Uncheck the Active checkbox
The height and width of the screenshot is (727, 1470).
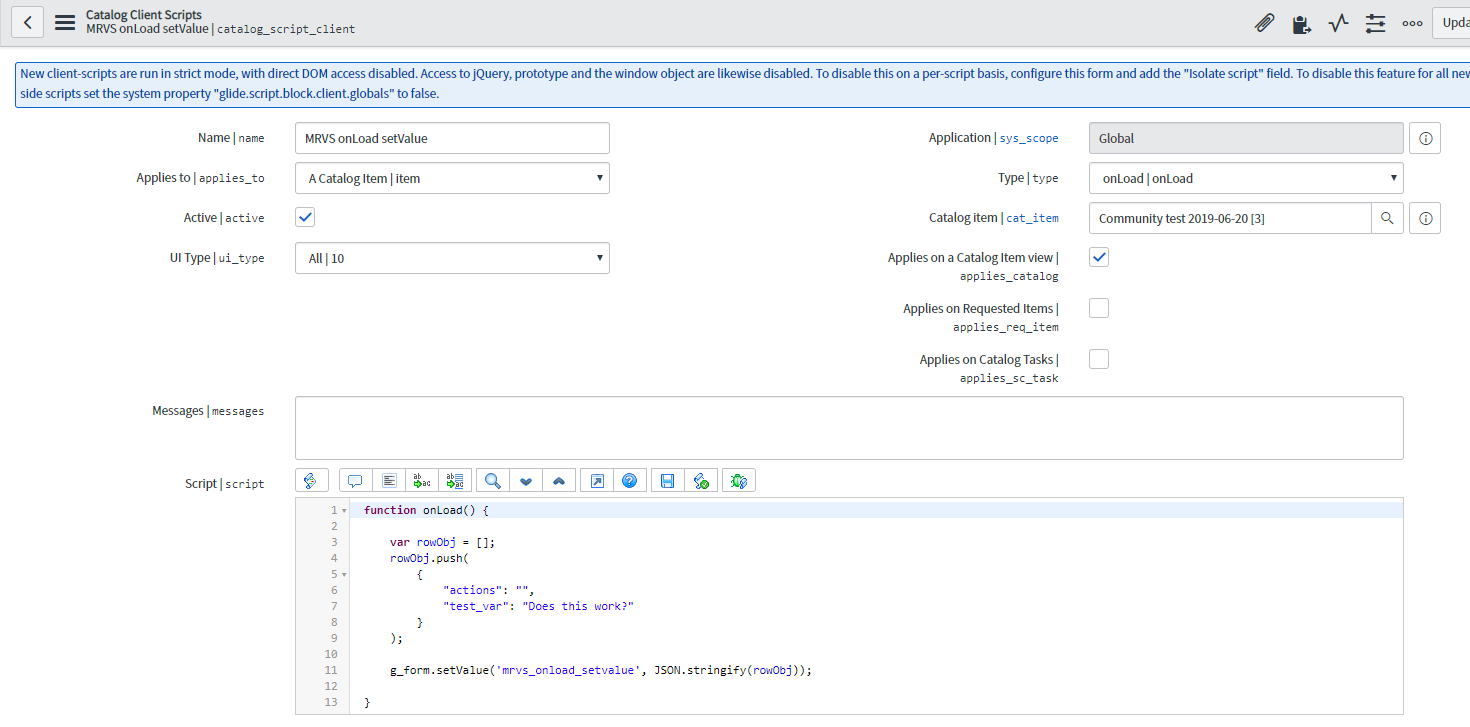304,216
